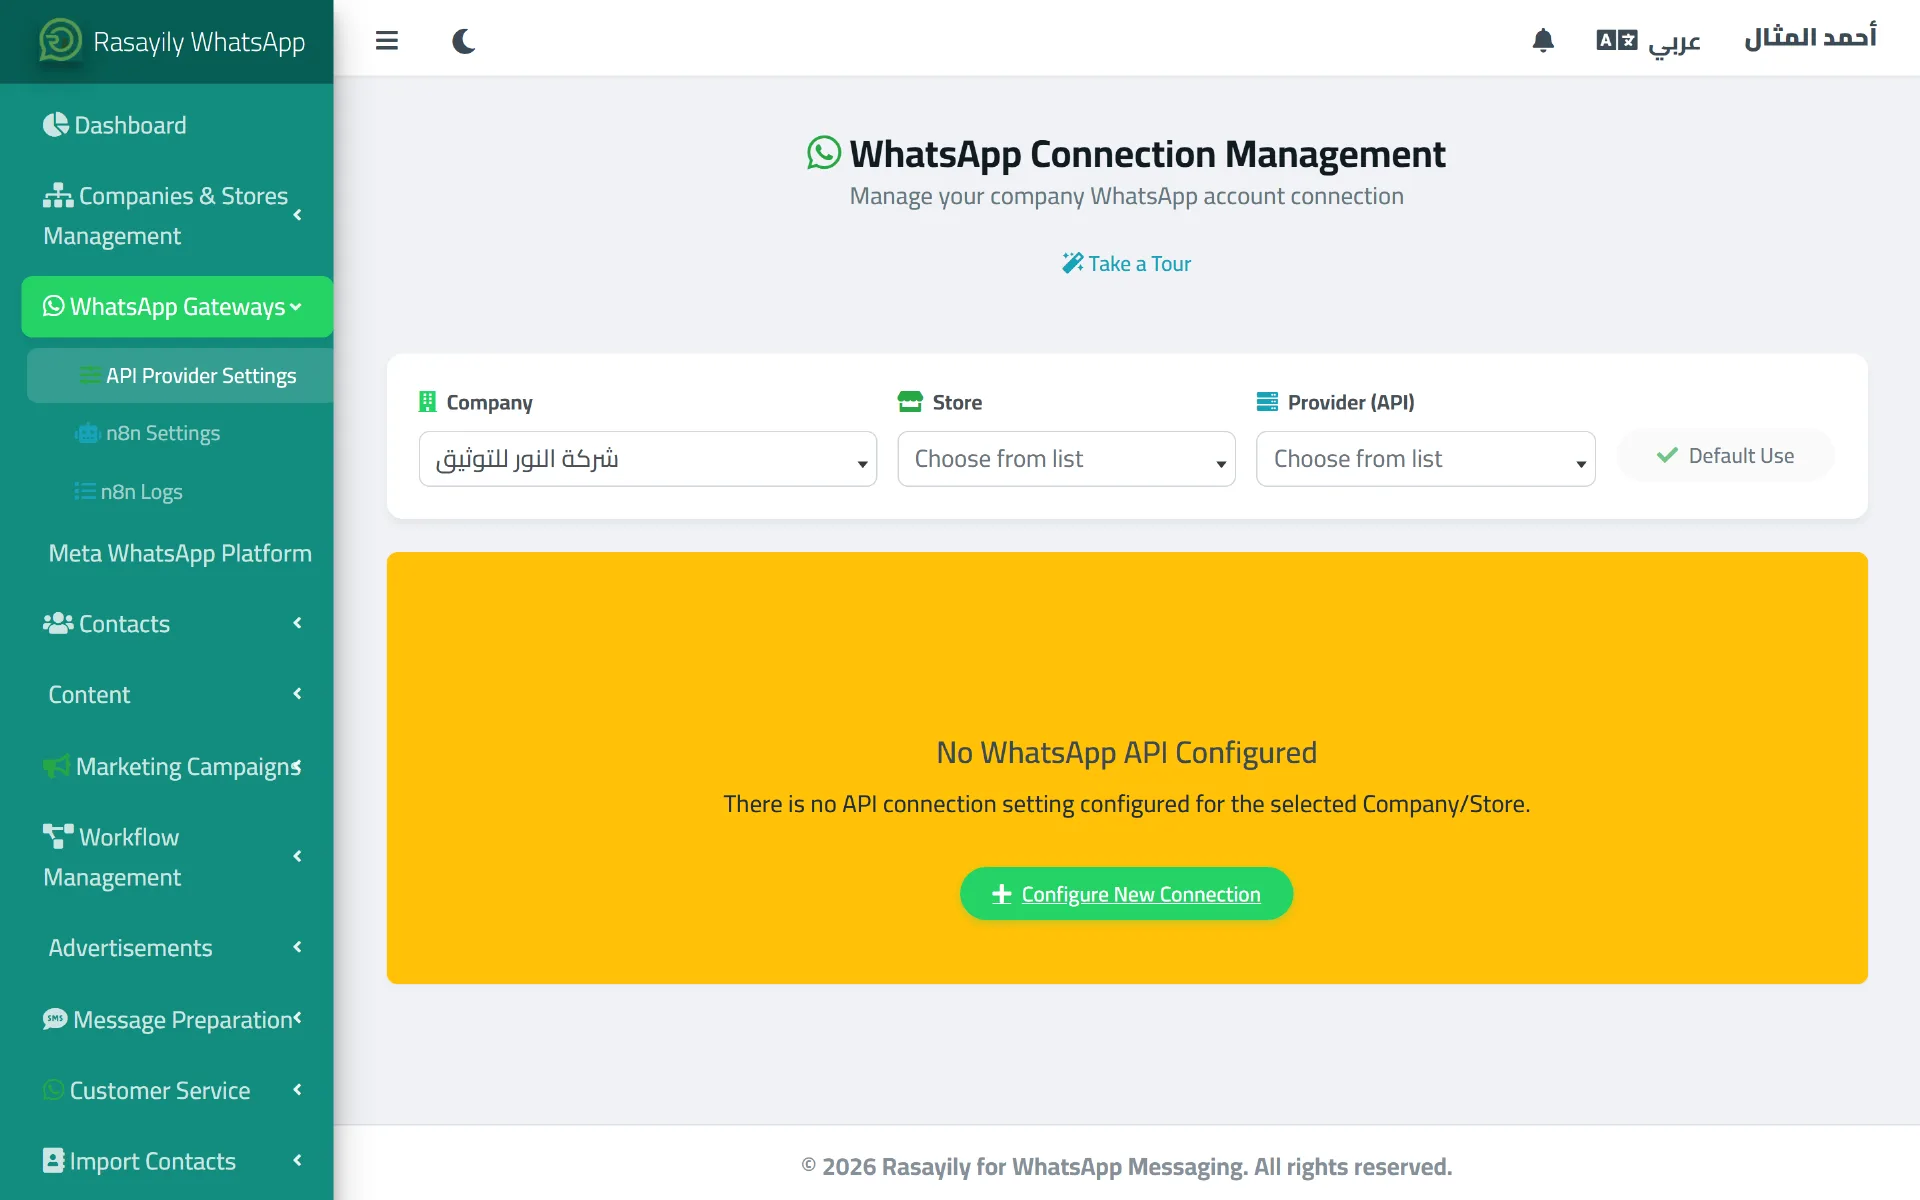Image resolution: width=1920 pixels, height=1200 pixels.
Task: Open Meta WhatsApp Platform
Action: tap(180, 553)
